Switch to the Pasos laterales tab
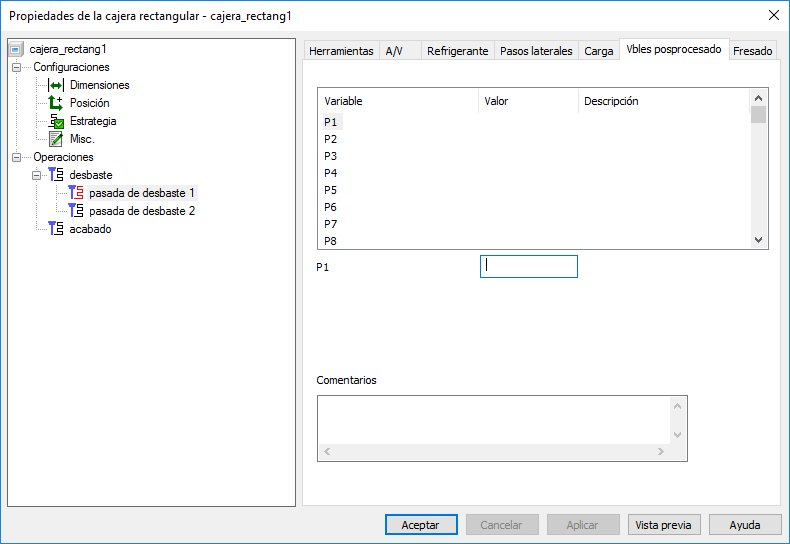Viewport: 790px width, 544px height. tap(536, 51)
